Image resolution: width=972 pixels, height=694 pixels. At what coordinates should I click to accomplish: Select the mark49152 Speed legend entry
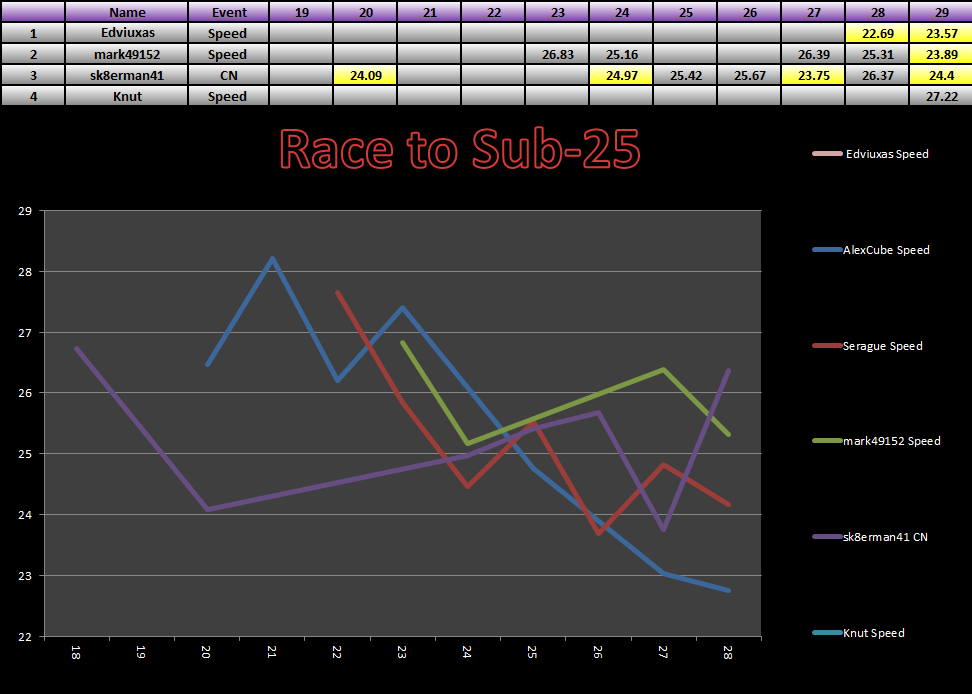tap(876, 441)
